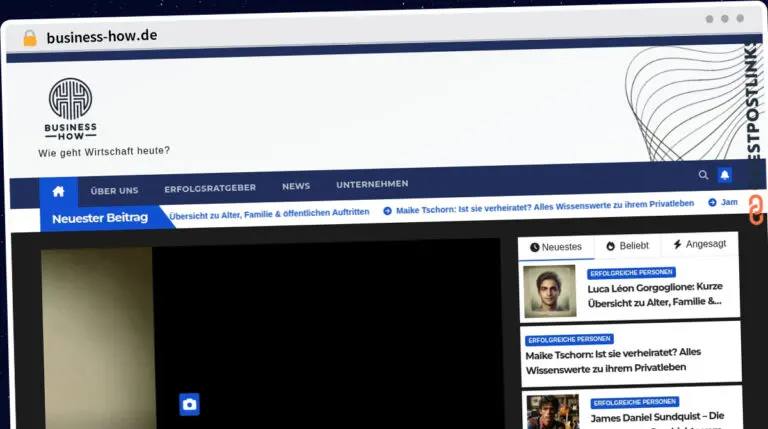Go to the NEWS menu item
768x429 pixels.
click(x=296, y=186)
